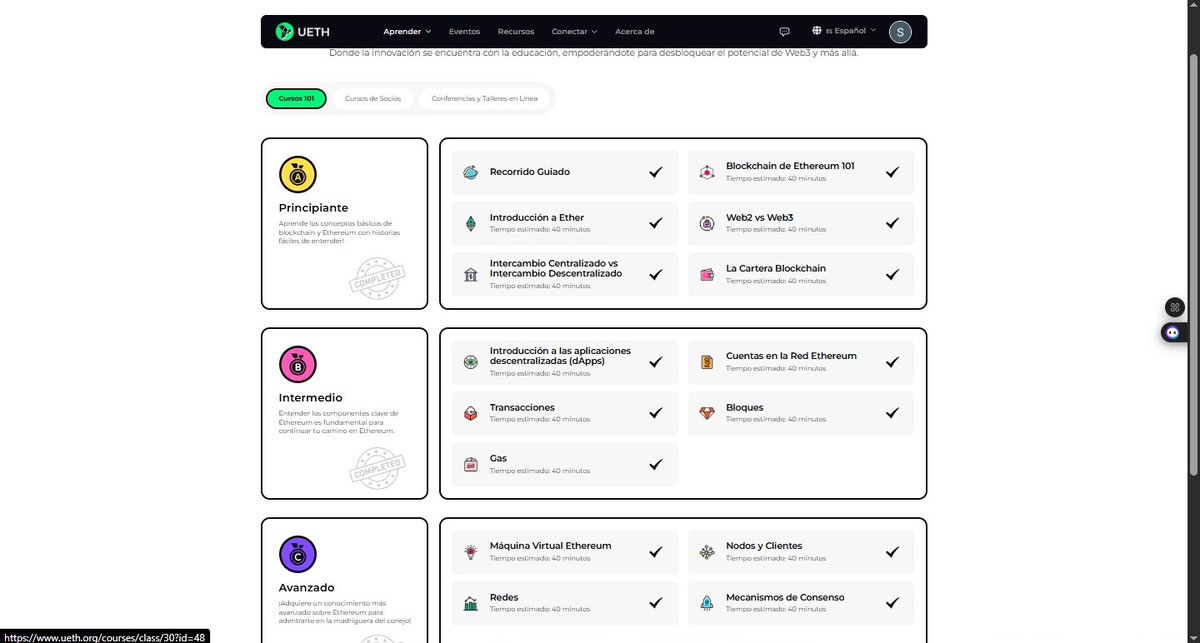This screenshot has width=1200, height=643.
Task: Open the Cuentas en la Red Ethereum course
Action: point(801,362)
